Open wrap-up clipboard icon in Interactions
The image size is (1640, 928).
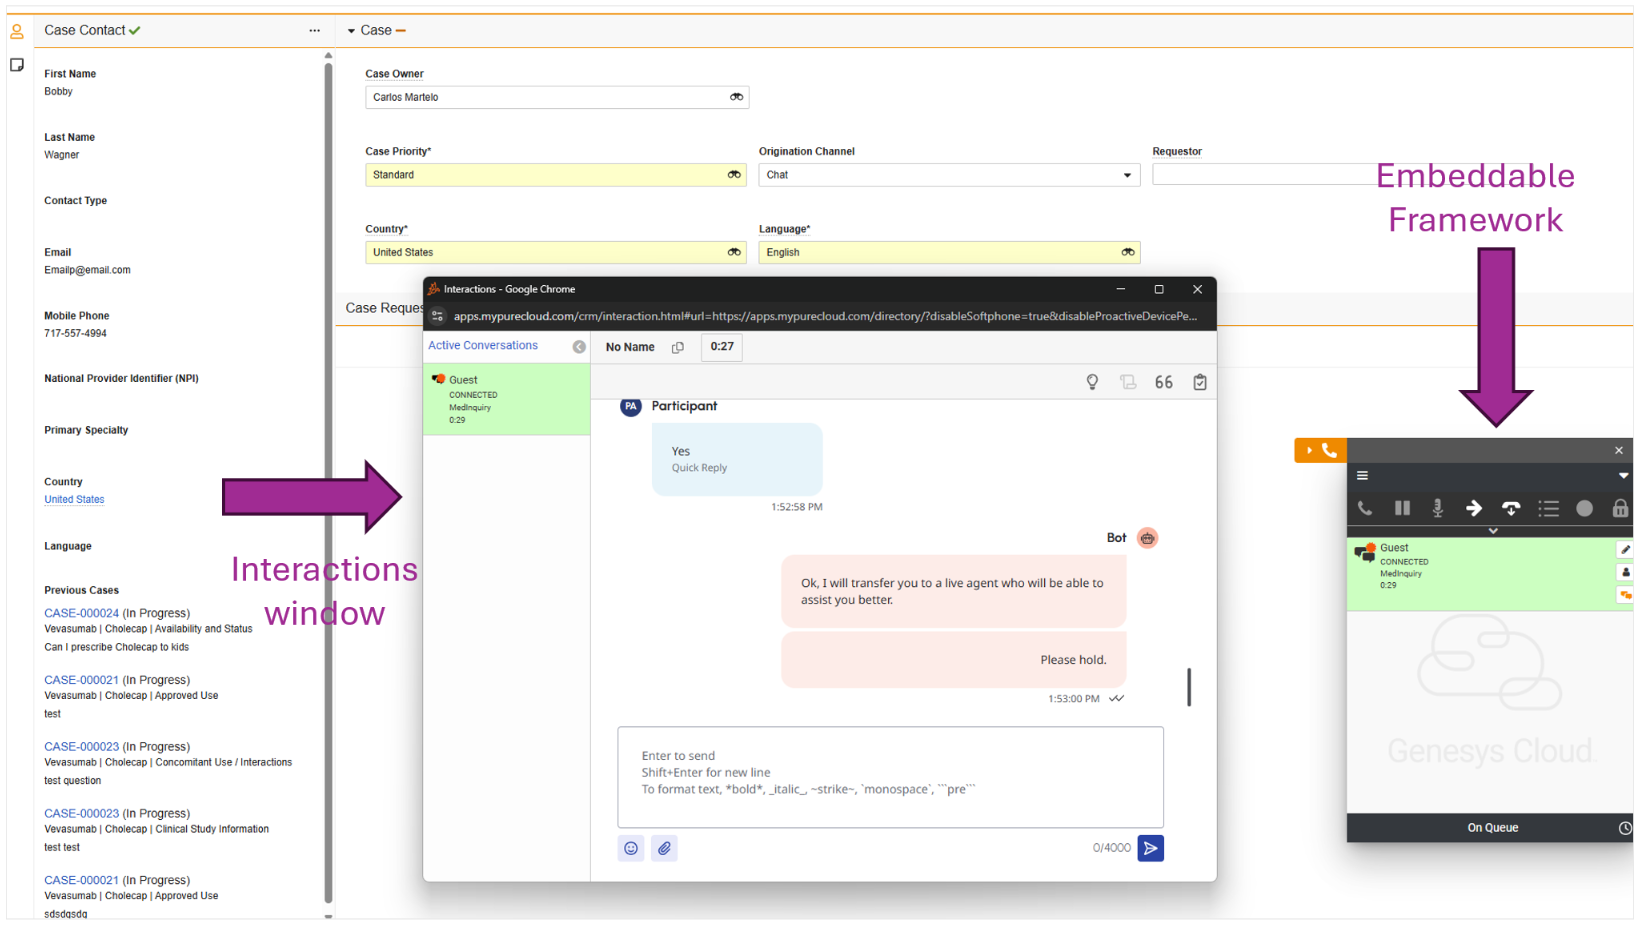point(1200,382)
